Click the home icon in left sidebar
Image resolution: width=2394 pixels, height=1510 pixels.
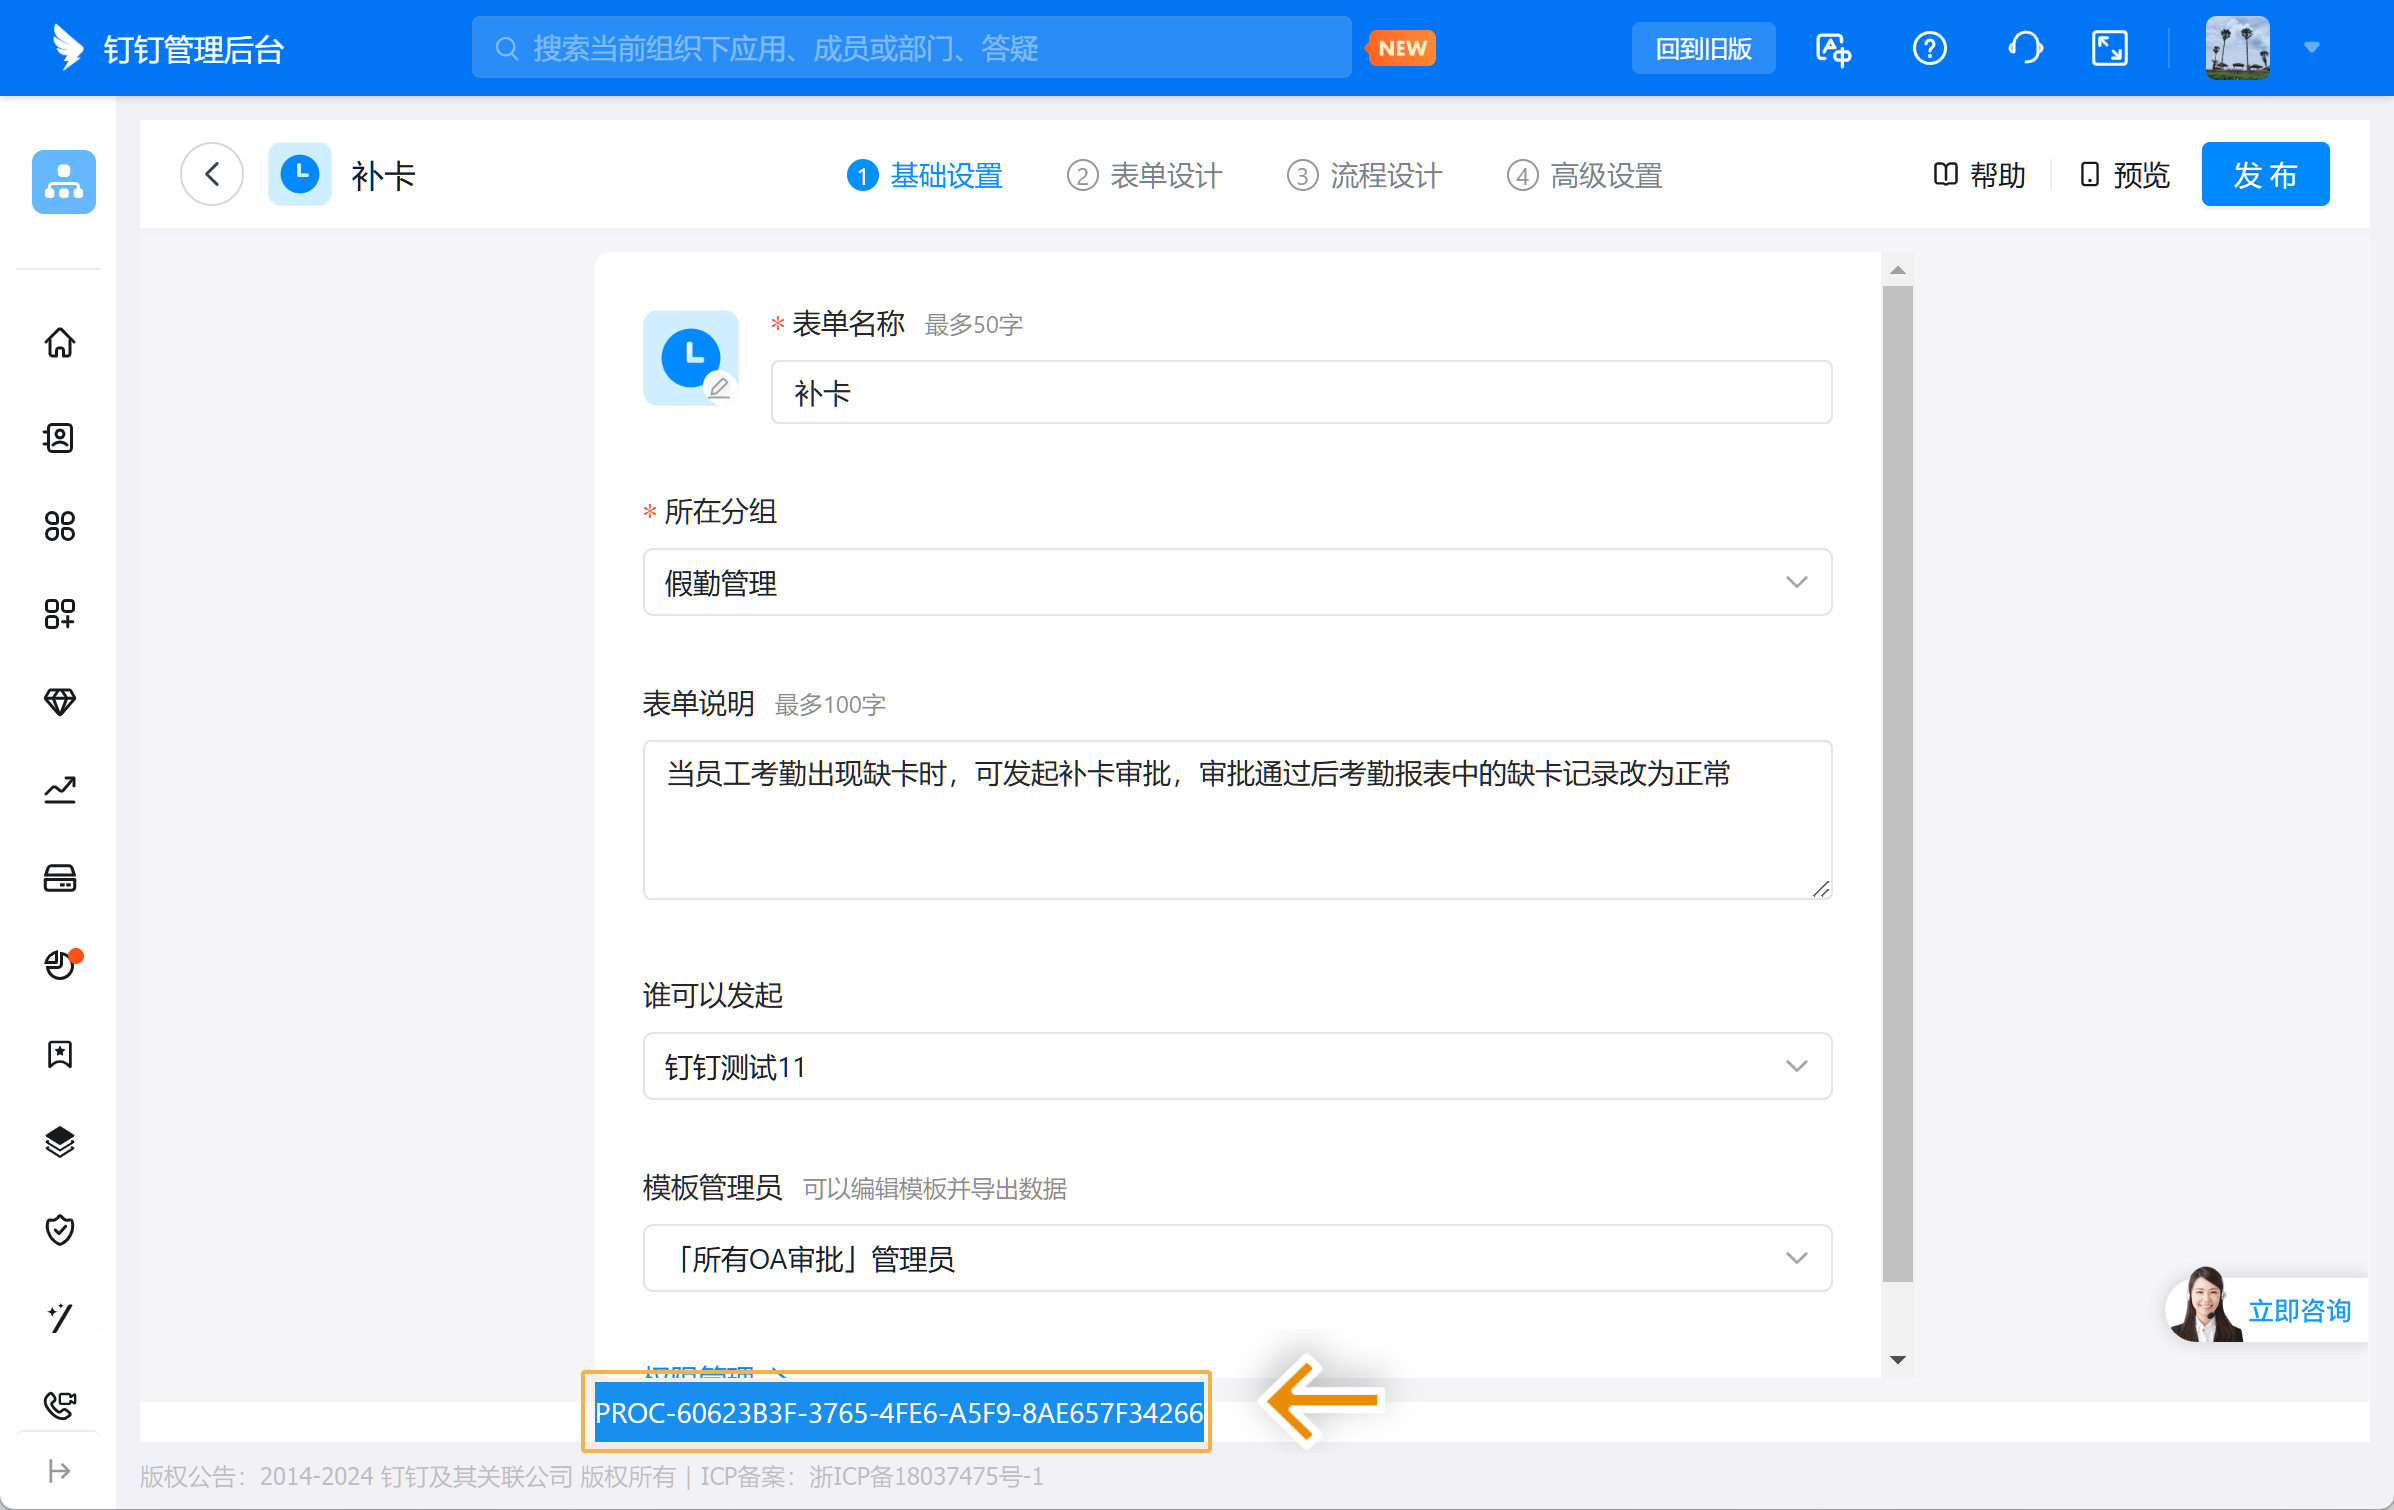pos(60,343)
